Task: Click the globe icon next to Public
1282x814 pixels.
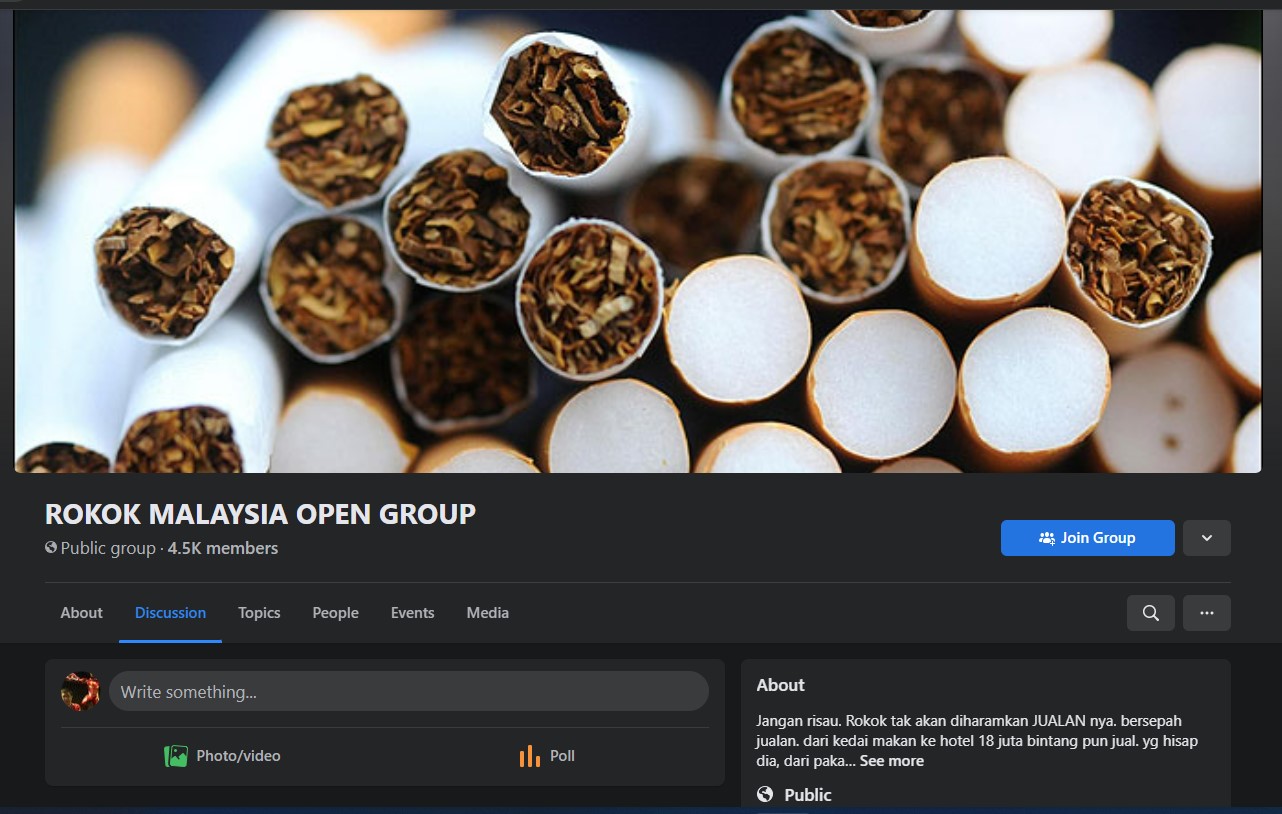Action: tap(765, 794)
